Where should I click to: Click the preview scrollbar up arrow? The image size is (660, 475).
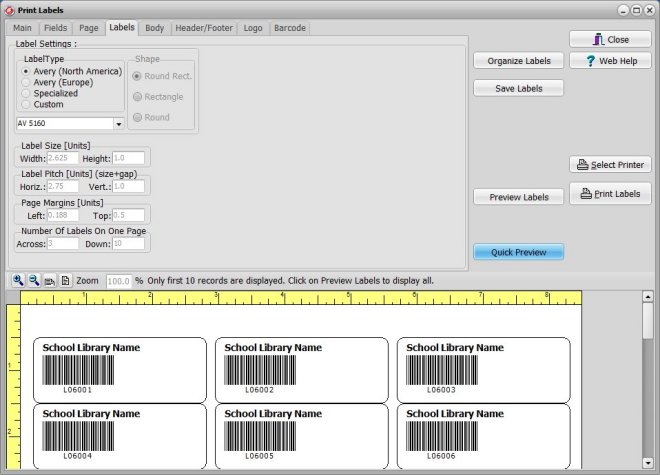(648, 296)
